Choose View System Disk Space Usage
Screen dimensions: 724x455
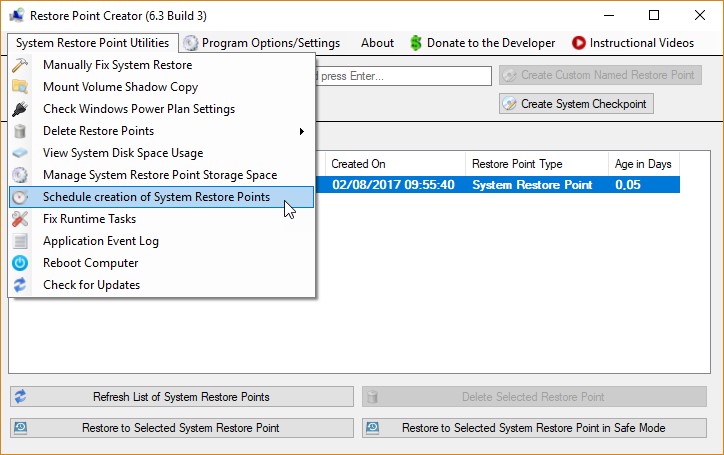[x=123, y=153]
